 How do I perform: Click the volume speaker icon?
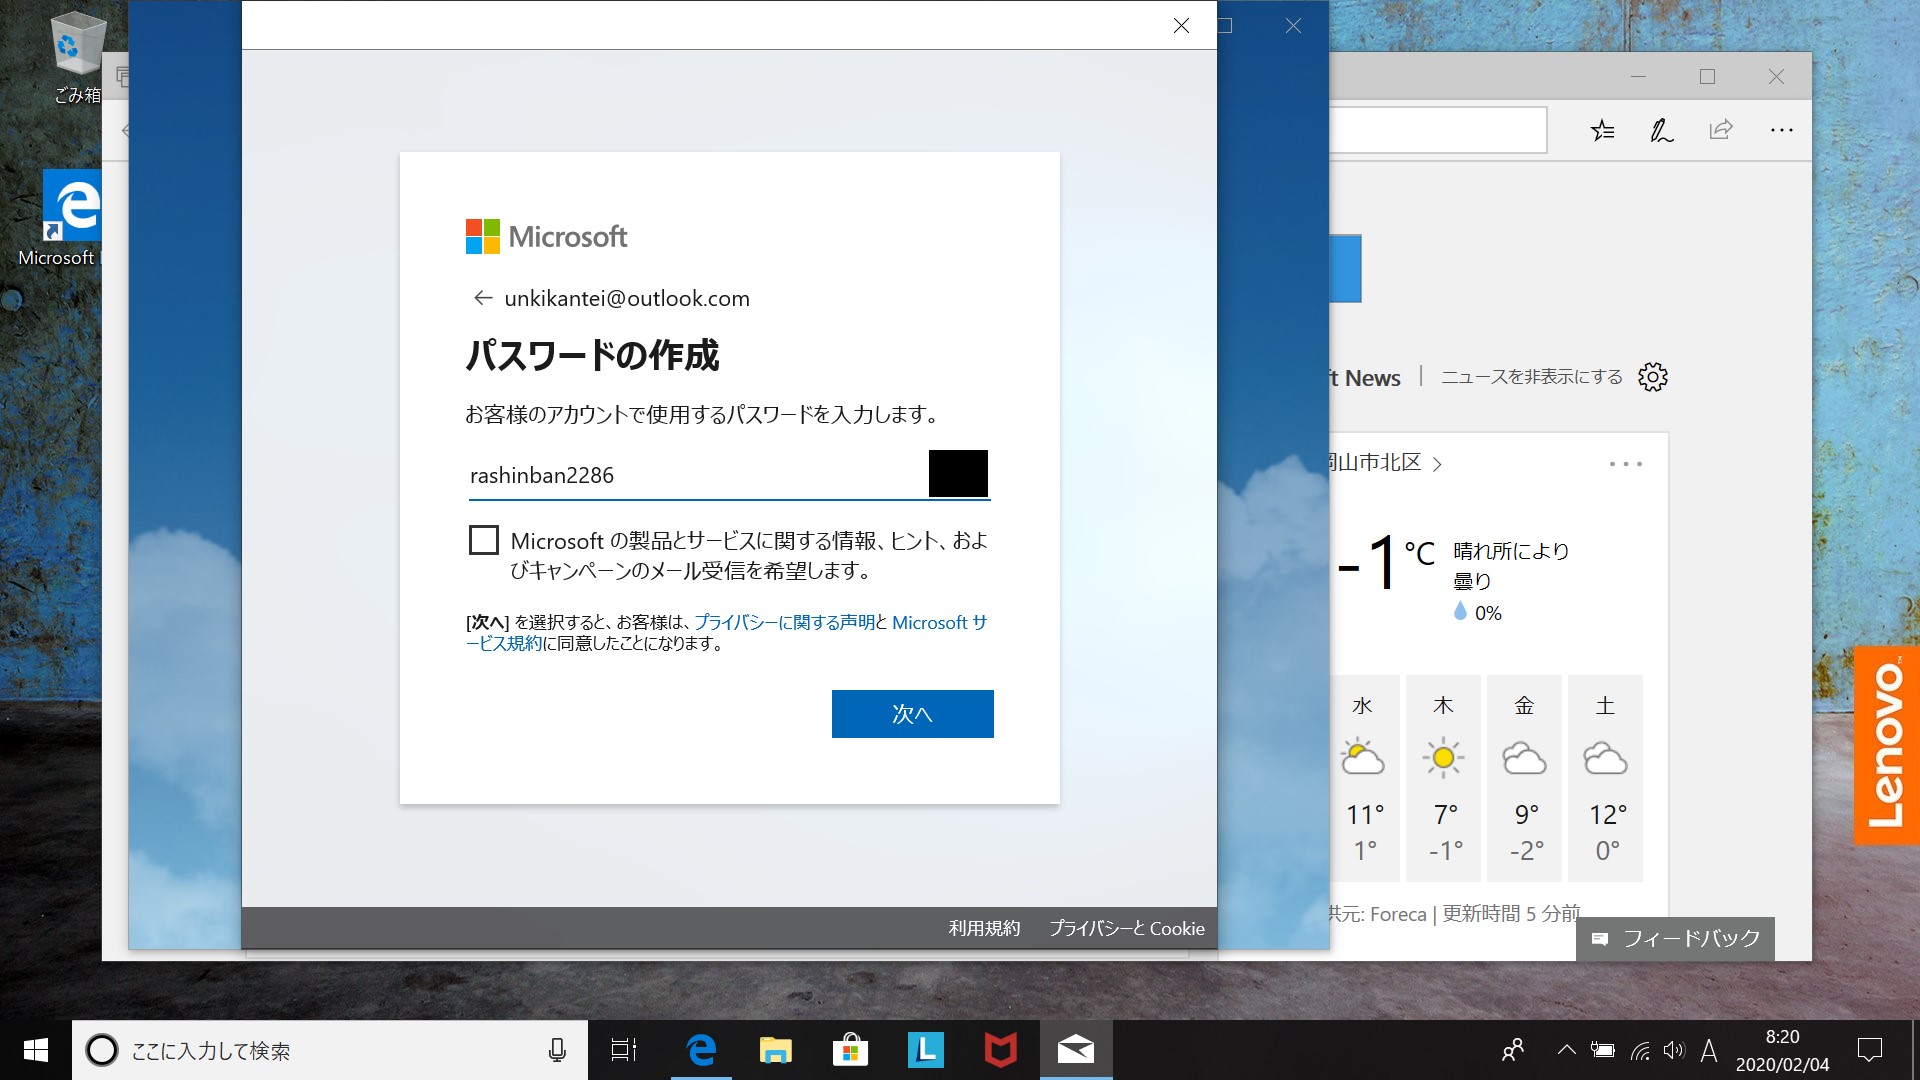1674,1050
